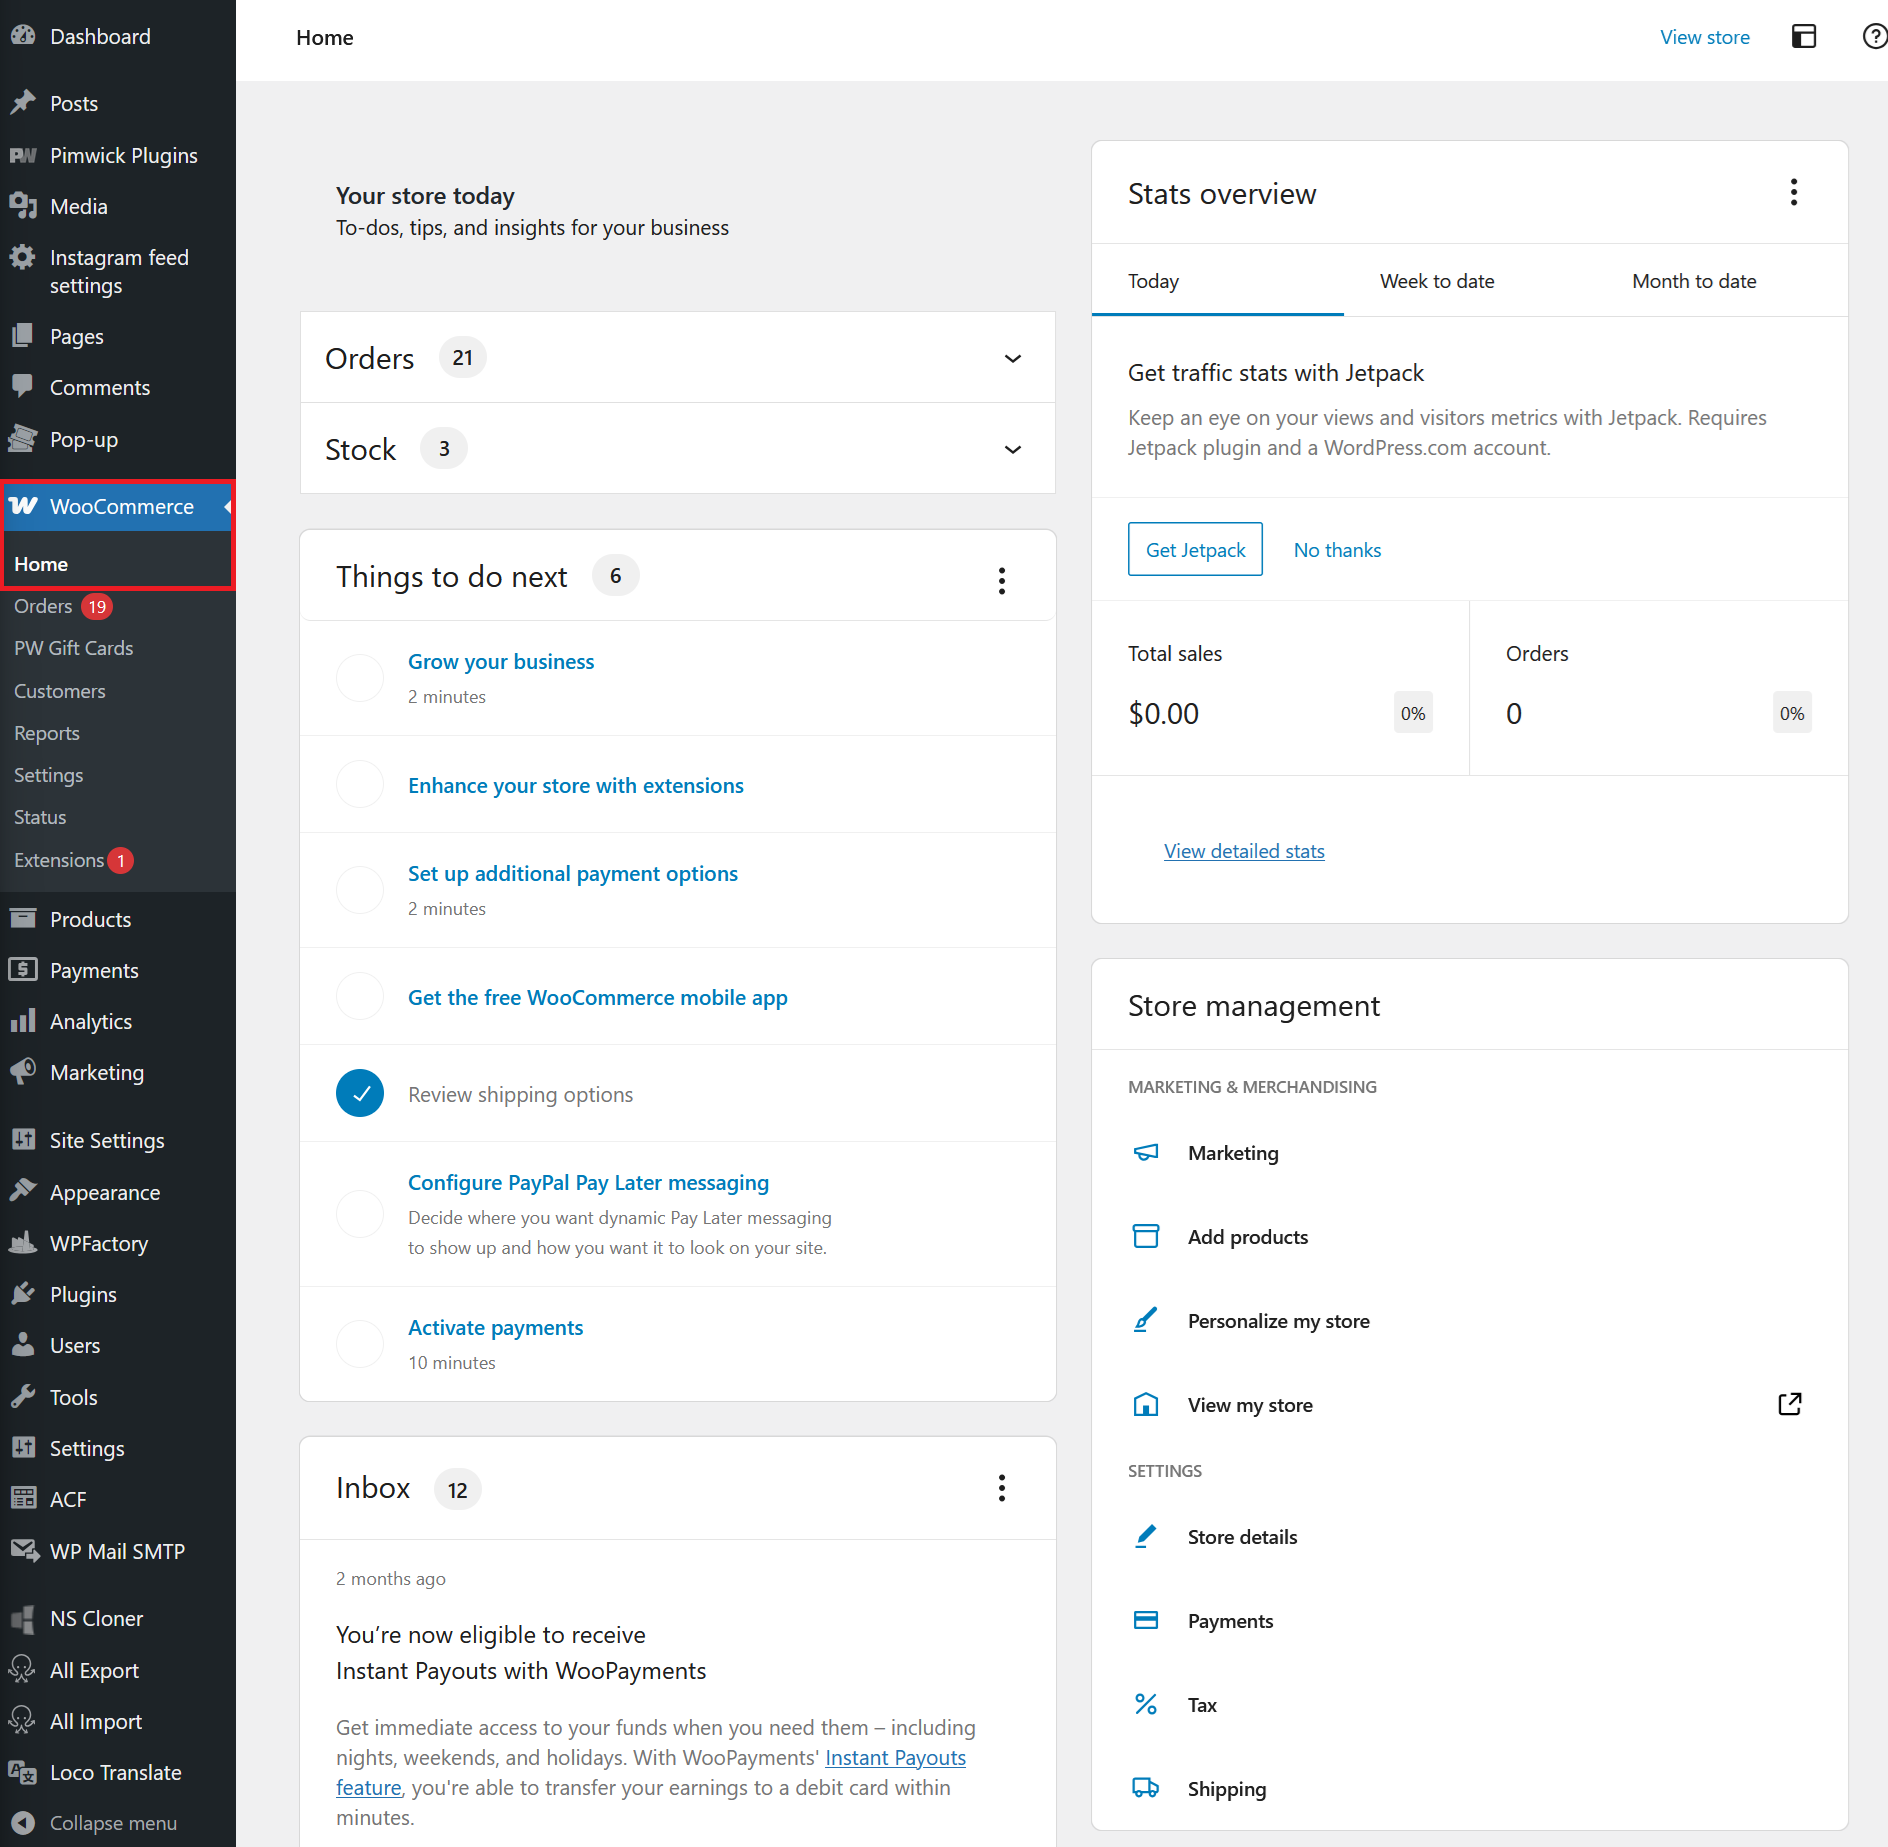
Task: Click the Products archive icon
Action: (x=23, y=919)
